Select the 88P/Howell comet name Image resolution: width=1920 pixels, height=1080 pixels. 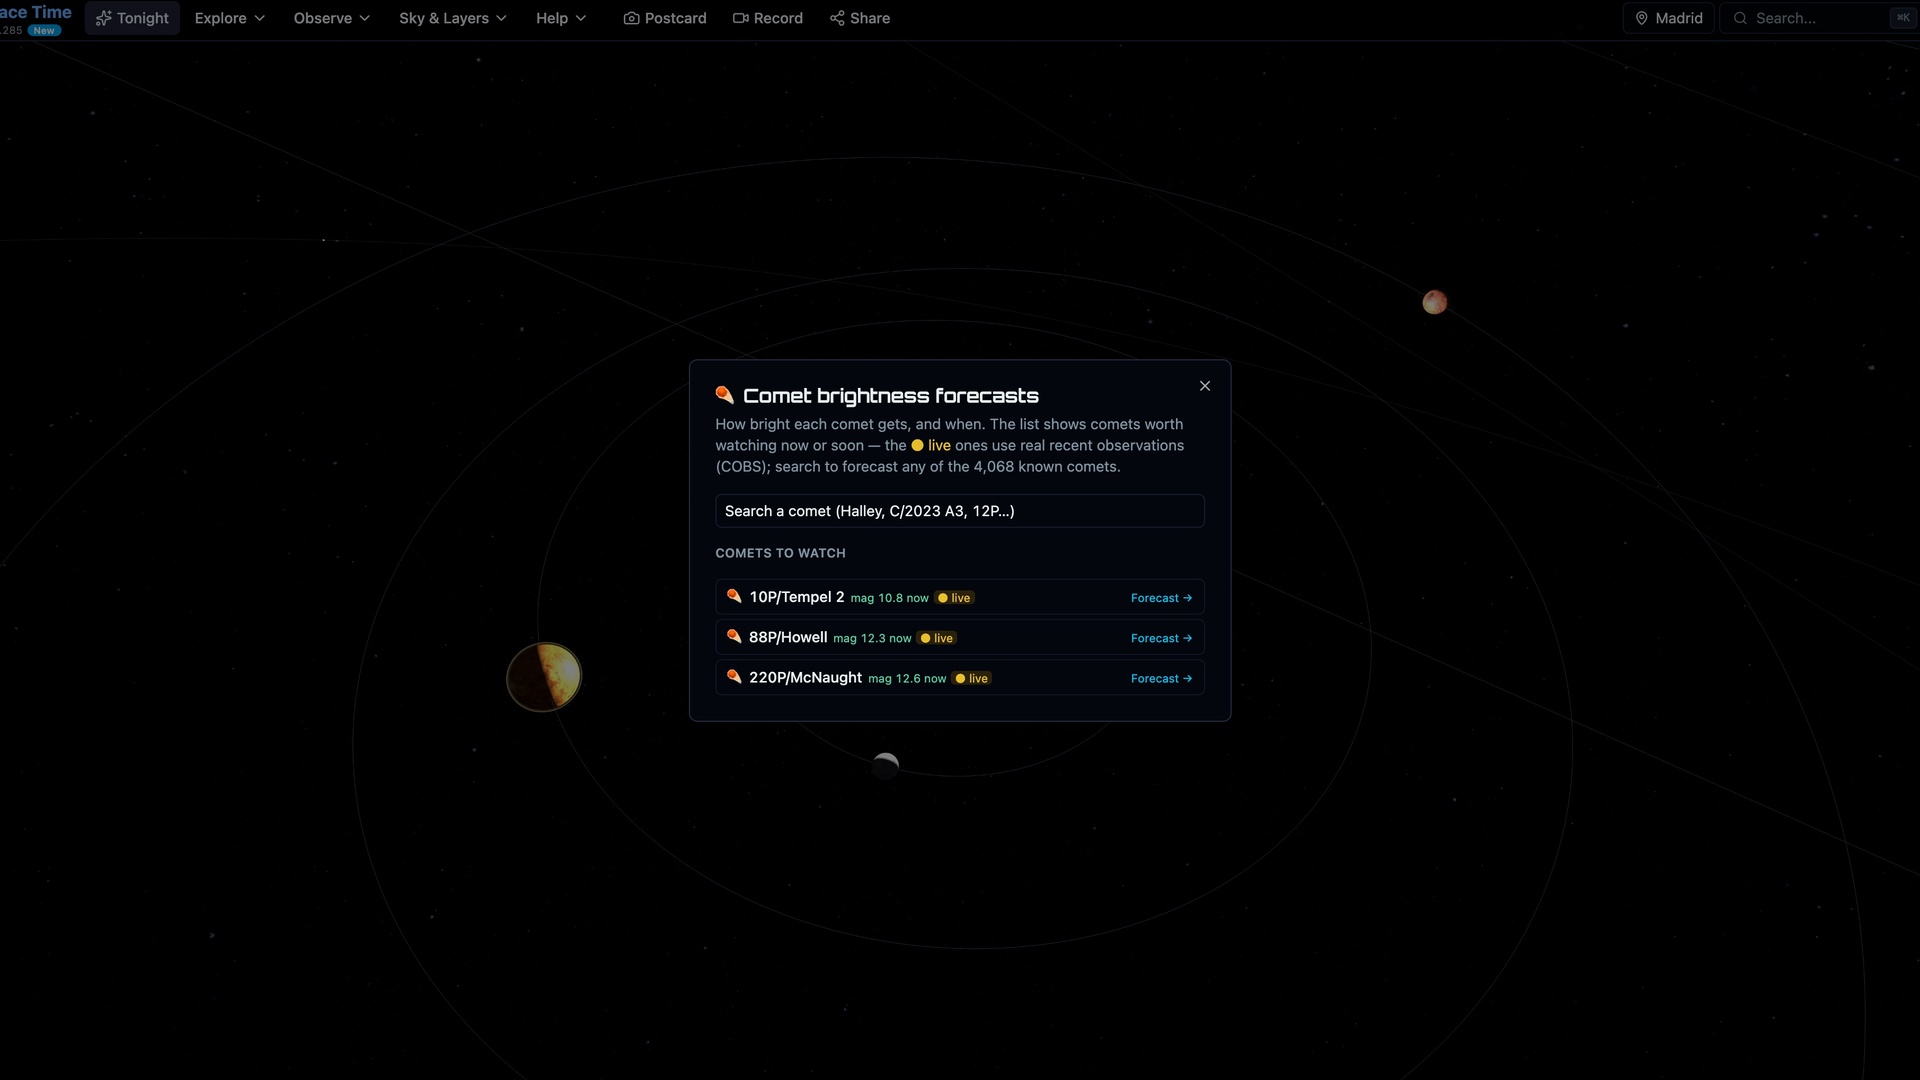click(x=788, y=637)
